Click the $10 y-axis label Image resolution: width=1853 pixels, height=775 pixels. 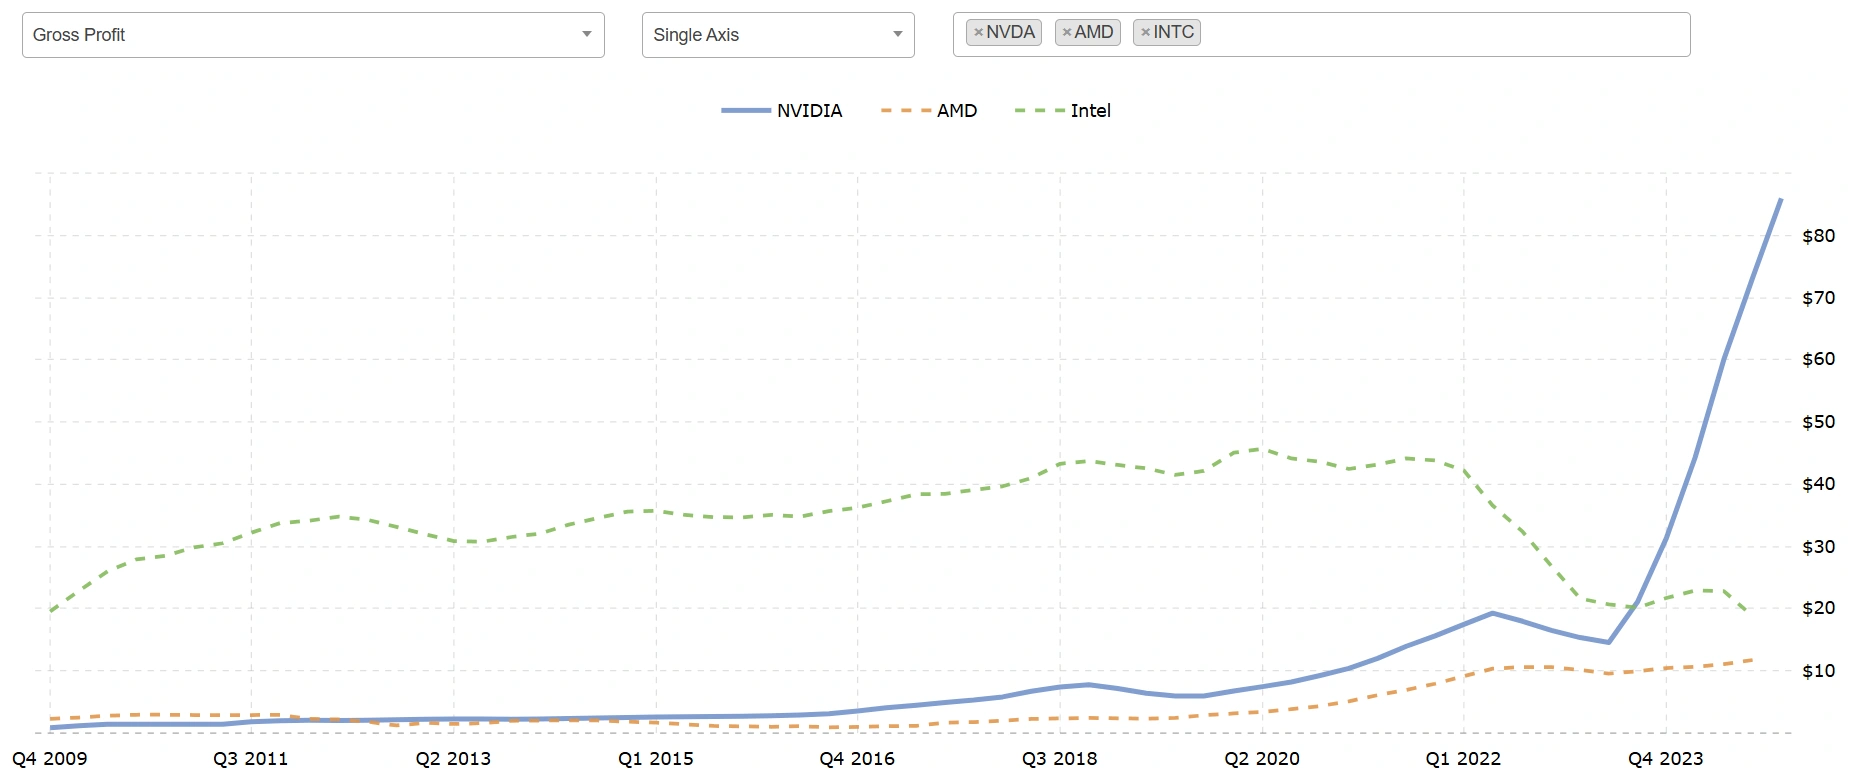coord(1819,671)
